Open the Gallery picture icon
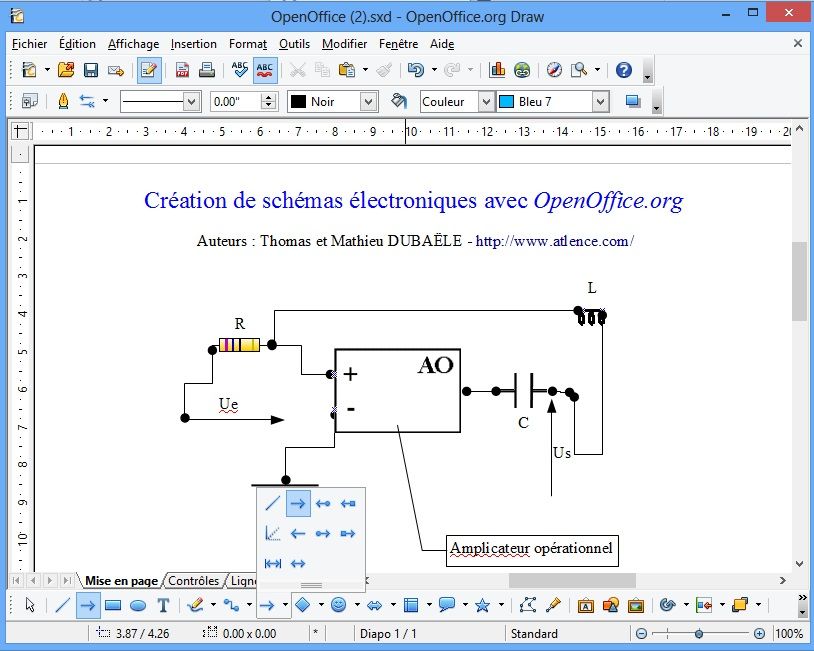Screen dimensions: 814x651 coord(635,605)
